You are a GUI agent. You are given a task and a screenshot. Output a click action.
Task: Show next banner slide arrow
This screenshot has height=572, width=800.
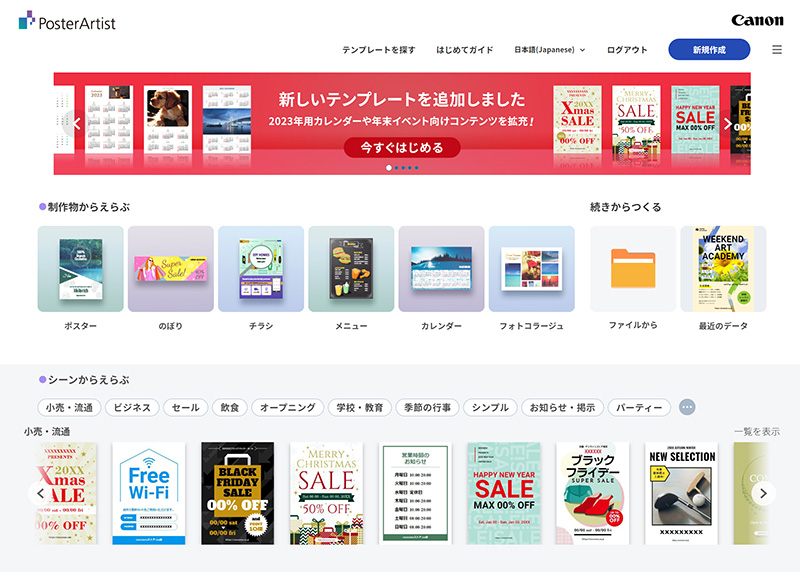(x=728, y=123)
